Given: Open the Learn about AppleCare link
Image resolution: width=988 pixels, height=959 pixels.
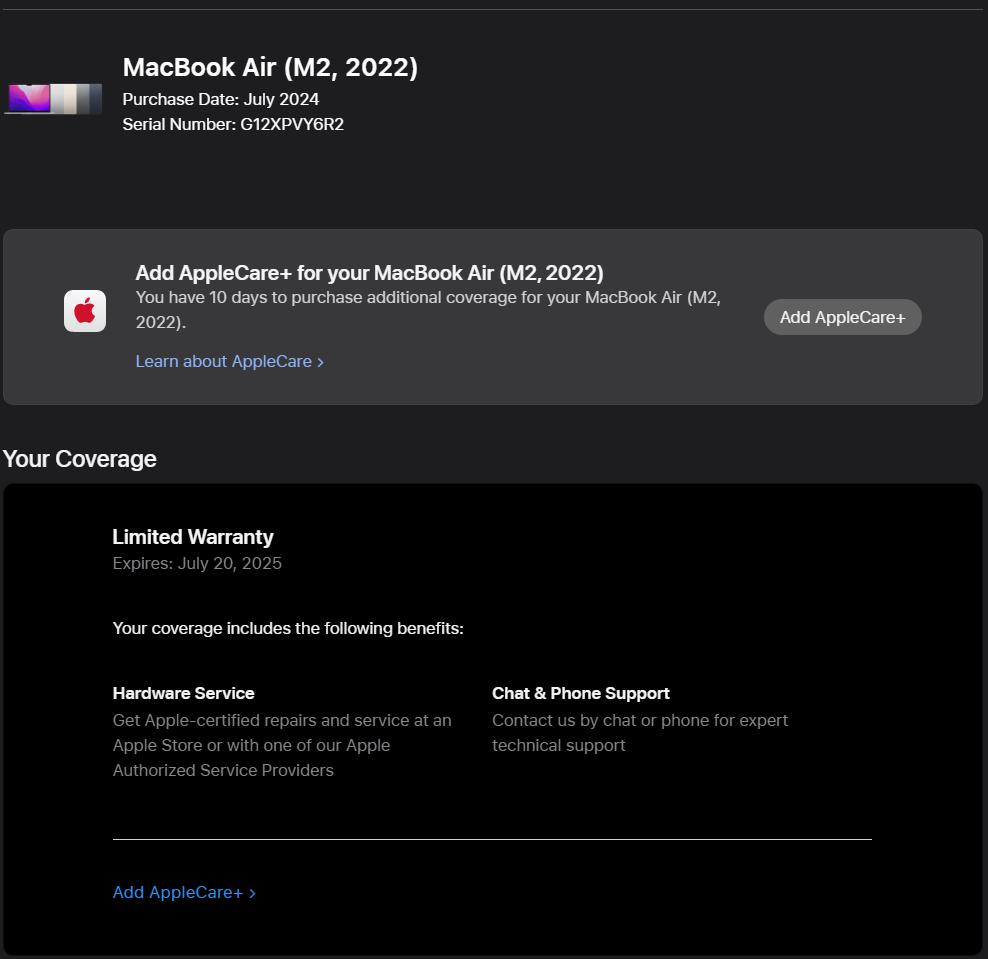Looking at the screenshot, I should pyautogui.click(x=223, y=361).
